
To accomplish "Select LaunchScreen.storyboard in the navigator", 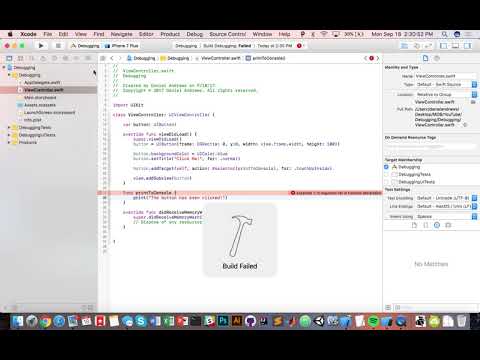I will (x=49, y=112).
